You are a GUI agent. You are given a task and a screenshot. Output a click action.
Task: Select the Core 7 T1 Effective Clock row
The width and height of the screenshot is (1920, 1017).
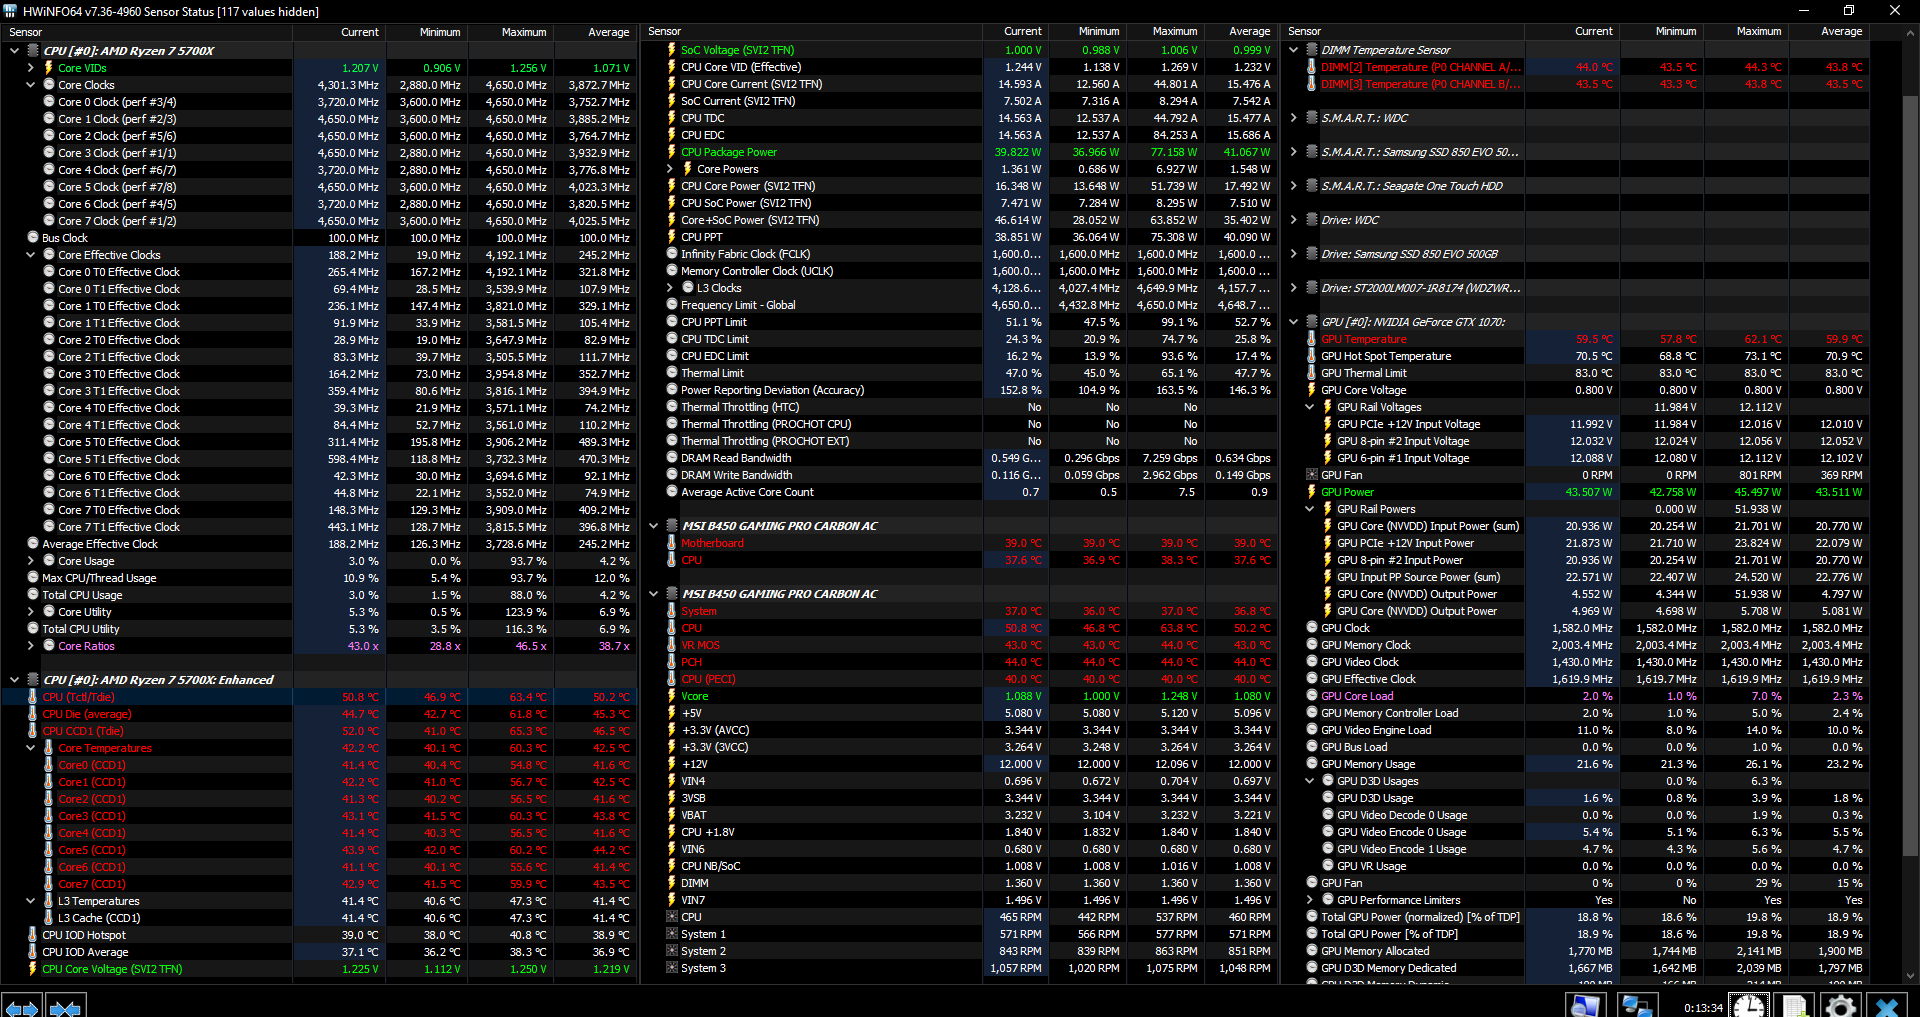tap(318, 527)
